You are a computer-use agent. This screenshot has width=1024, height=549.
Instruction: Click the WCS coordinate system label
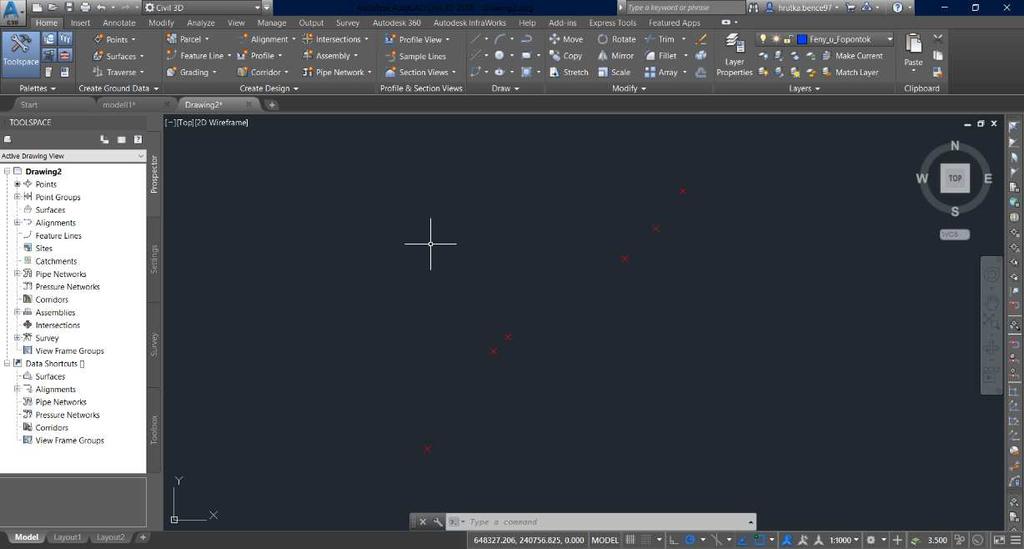(954, 234)
